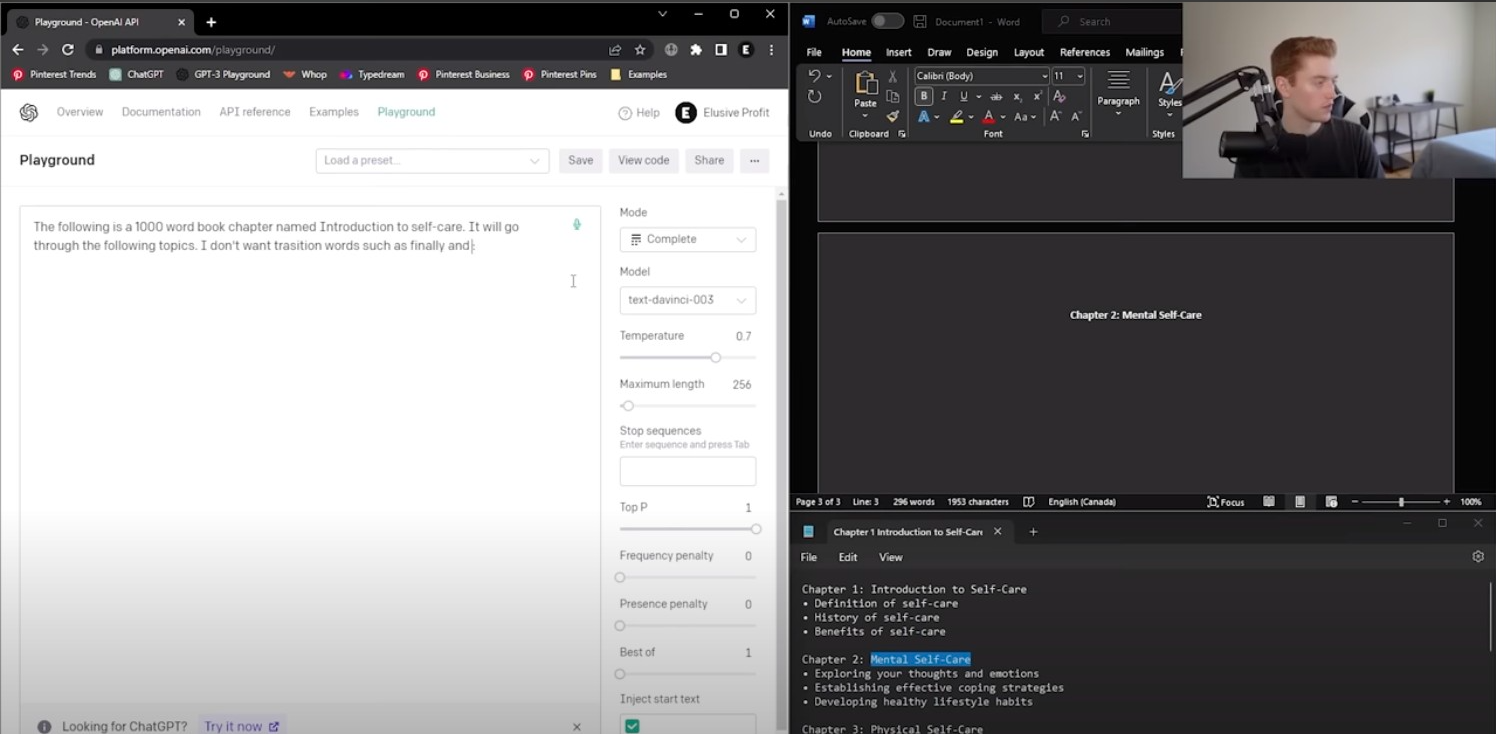Switch to the Insert tab in Word
This screenshot has height=734, width=1496.
tap(898, 52)
